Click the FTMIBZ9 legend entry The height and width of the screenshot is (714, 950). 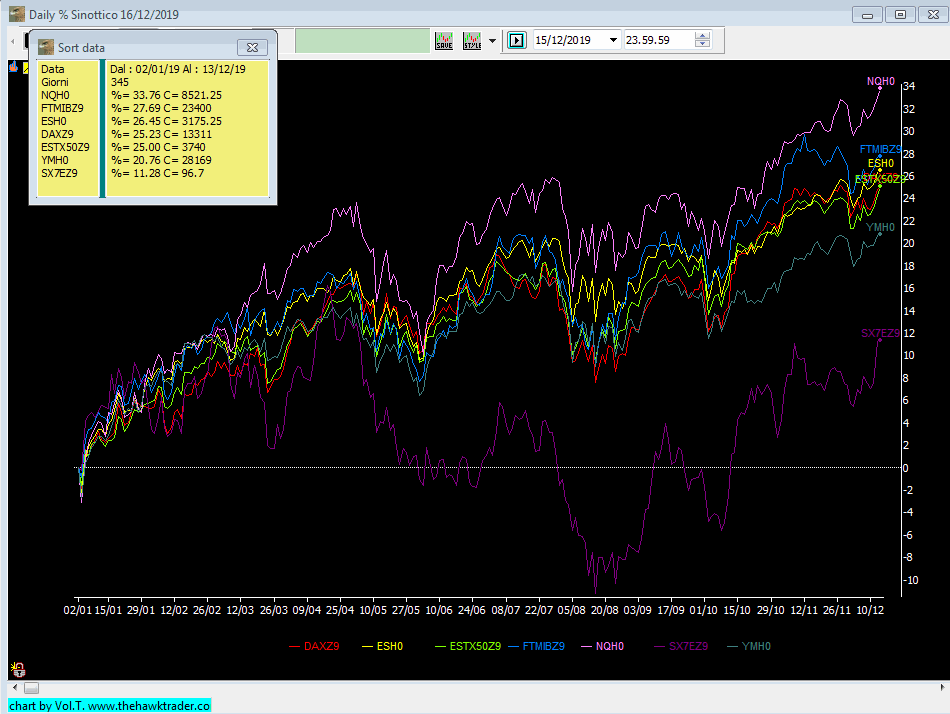pos(536,646)
